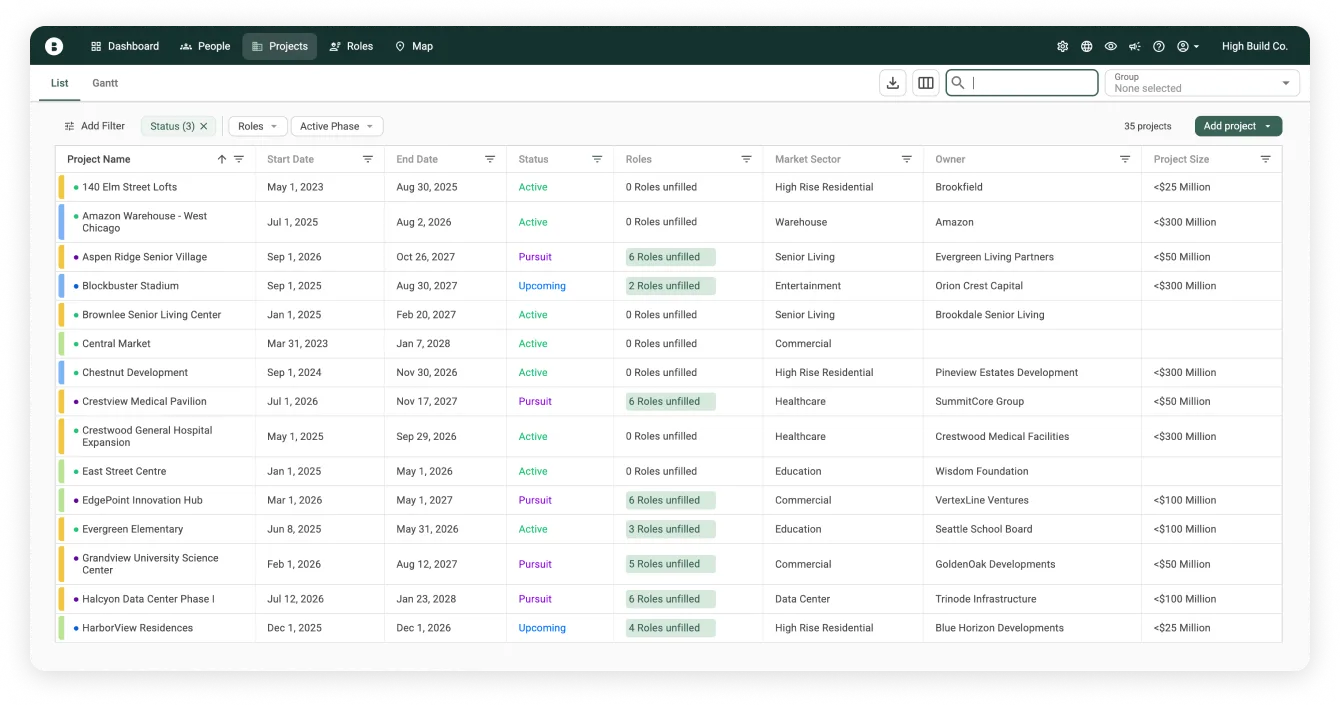
Task: Click the globe icon in header
Action: point(1087,47)
